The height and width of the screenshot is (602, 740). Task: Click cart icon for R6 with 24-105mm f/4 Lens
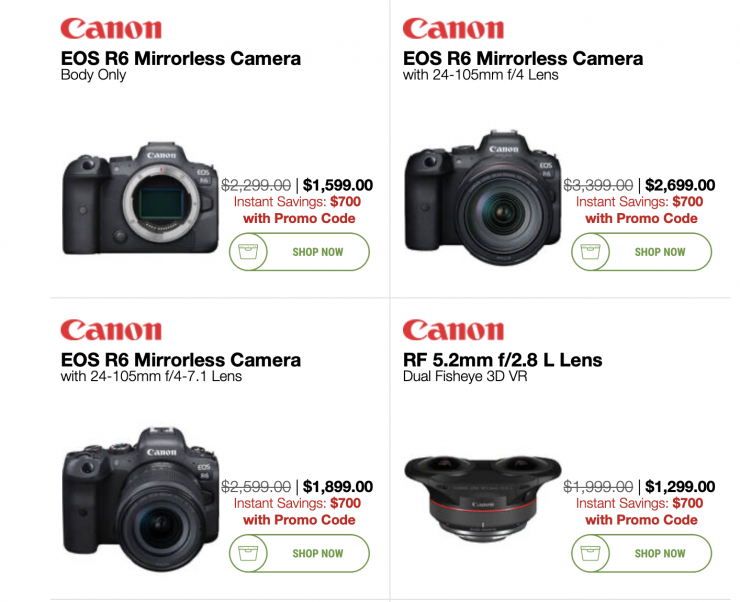point(590,251)
